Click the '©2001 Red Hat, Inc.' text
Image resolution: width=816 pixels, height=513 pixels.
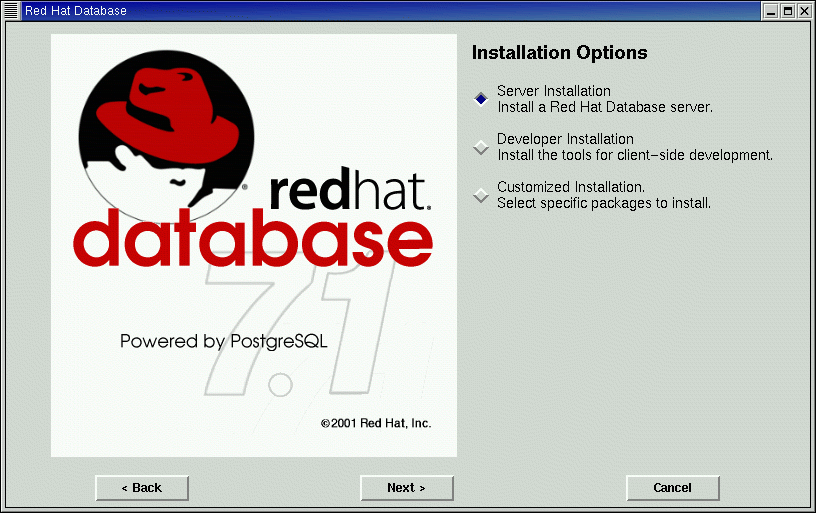[376, 424]
